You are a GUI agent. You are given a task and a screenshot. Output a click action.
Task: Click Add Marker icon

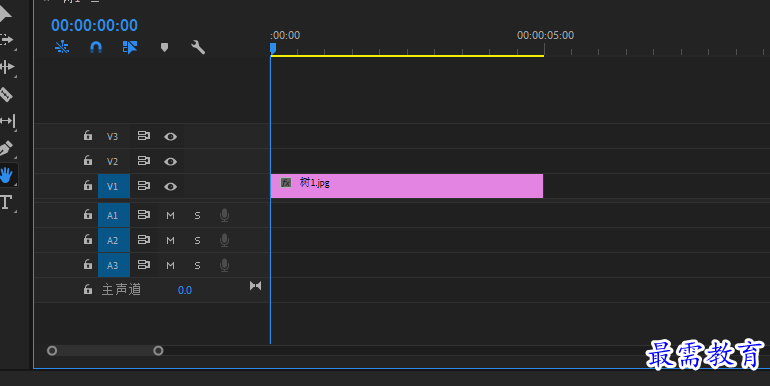[x=165, y=47]
